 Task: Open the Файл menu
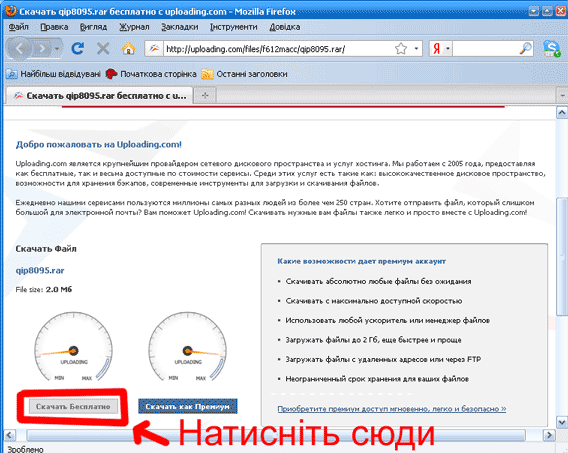[x=18, y=27]
